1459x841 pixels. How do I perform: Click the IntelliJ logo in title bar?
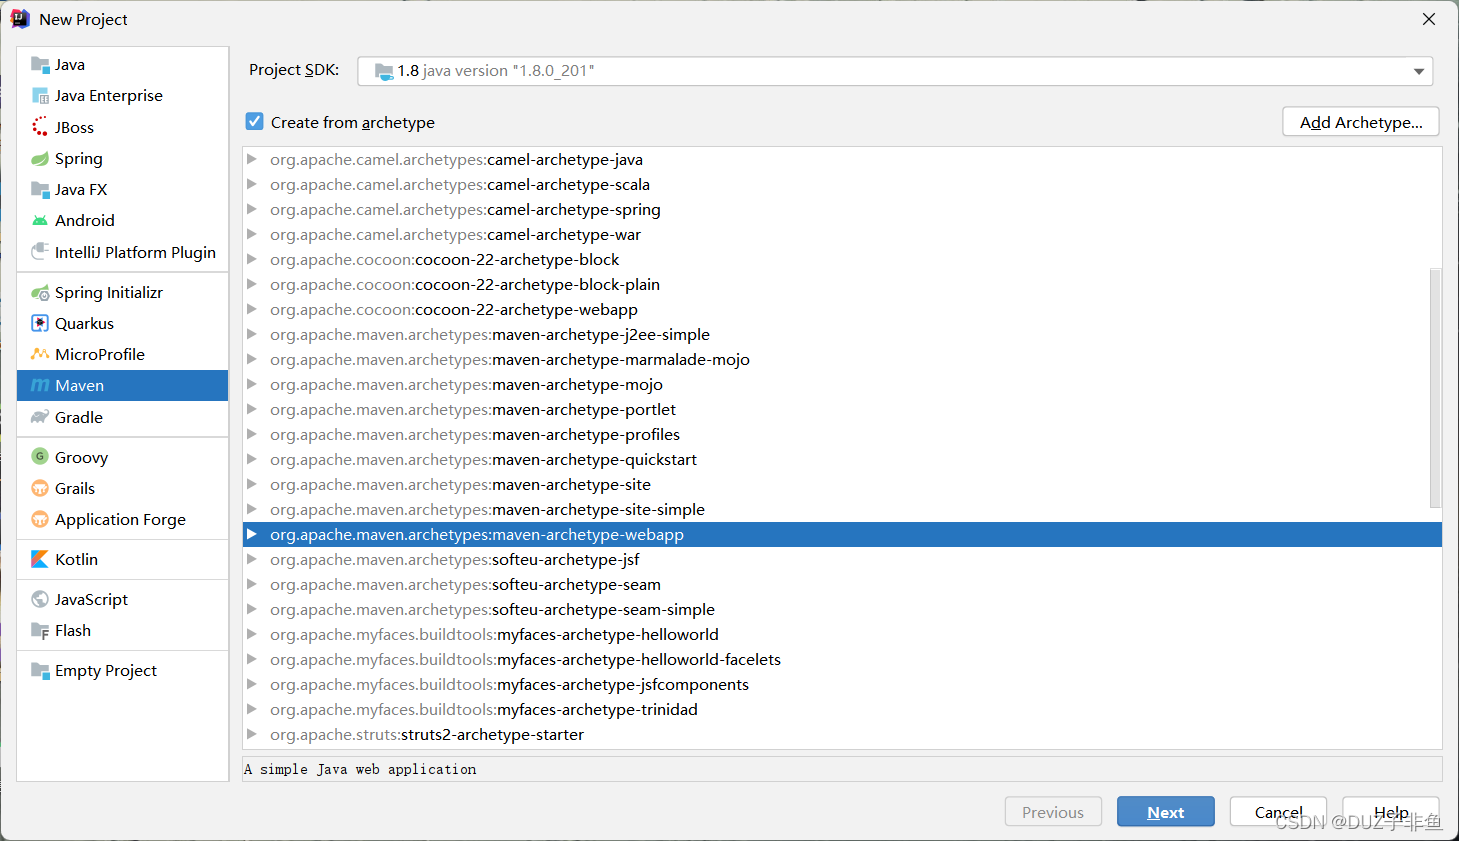click(20, 19)
